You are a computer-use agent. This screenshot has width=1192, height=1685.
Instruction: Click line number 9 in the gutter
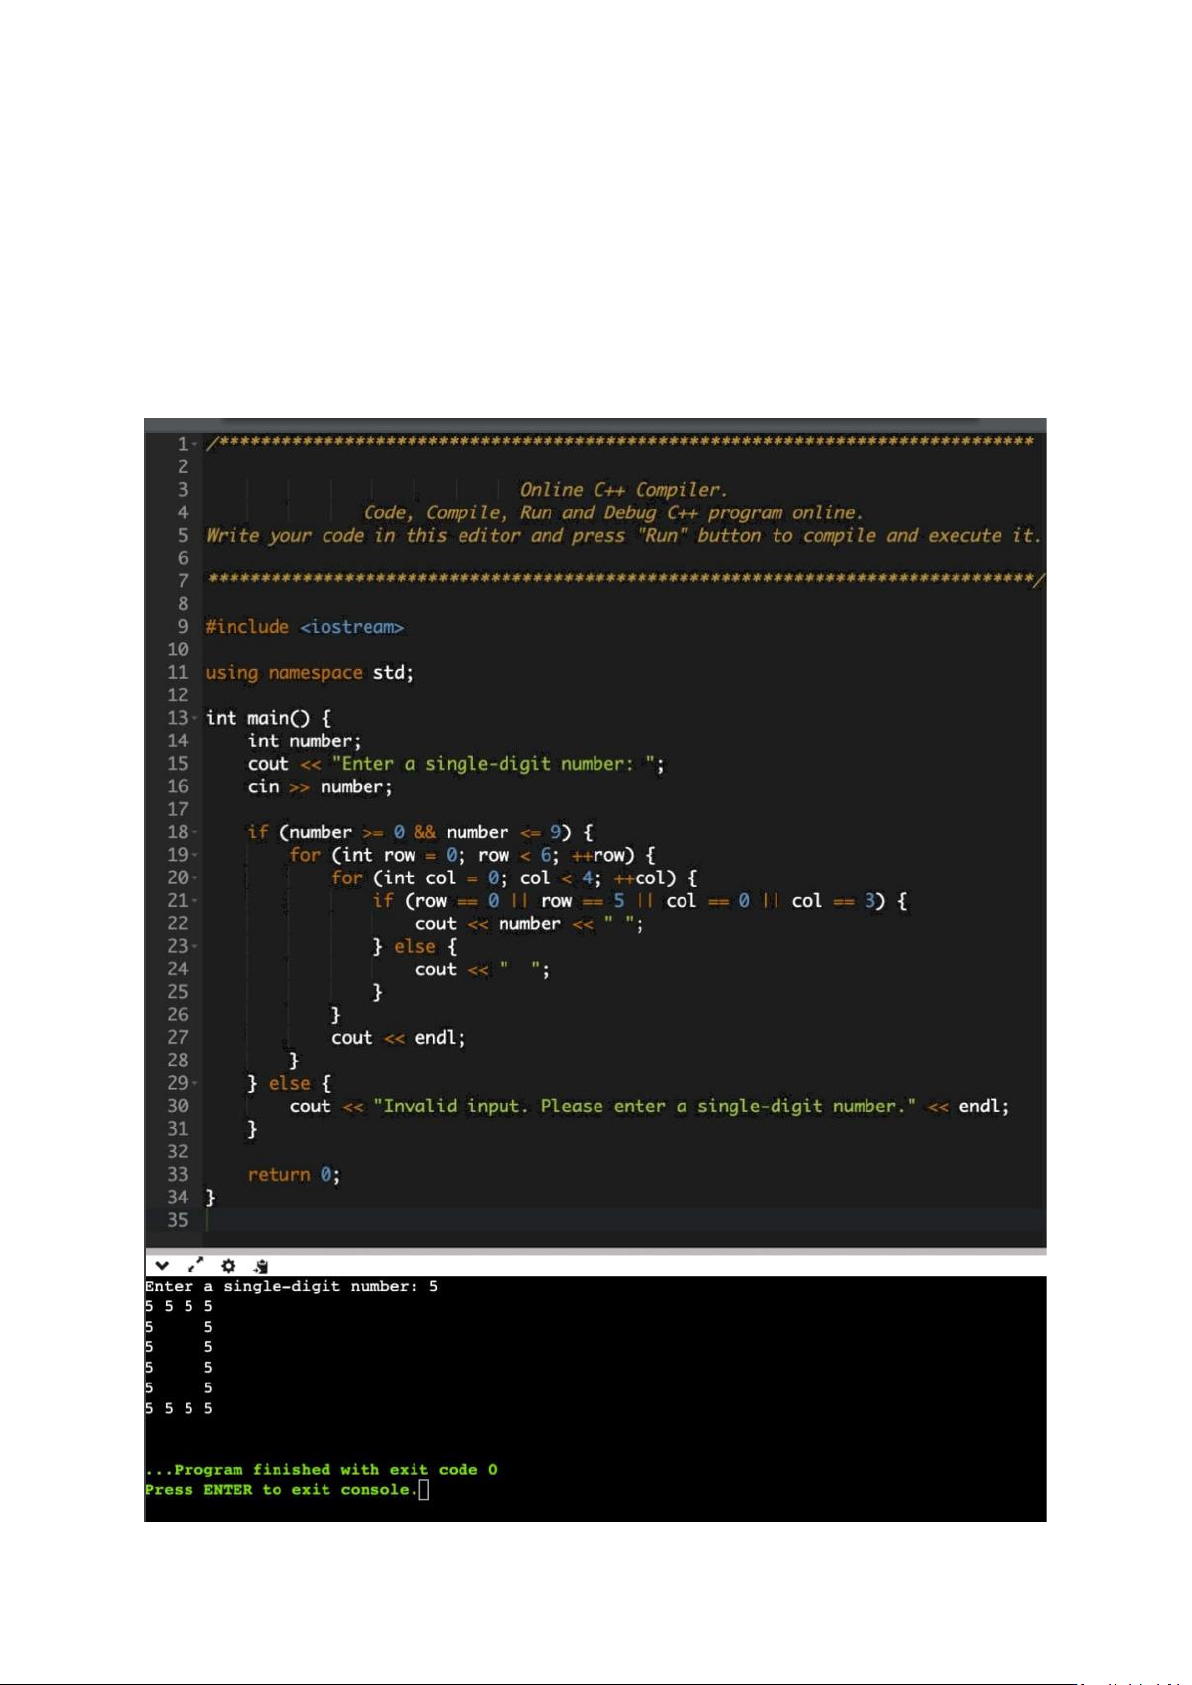pos(182,626)
